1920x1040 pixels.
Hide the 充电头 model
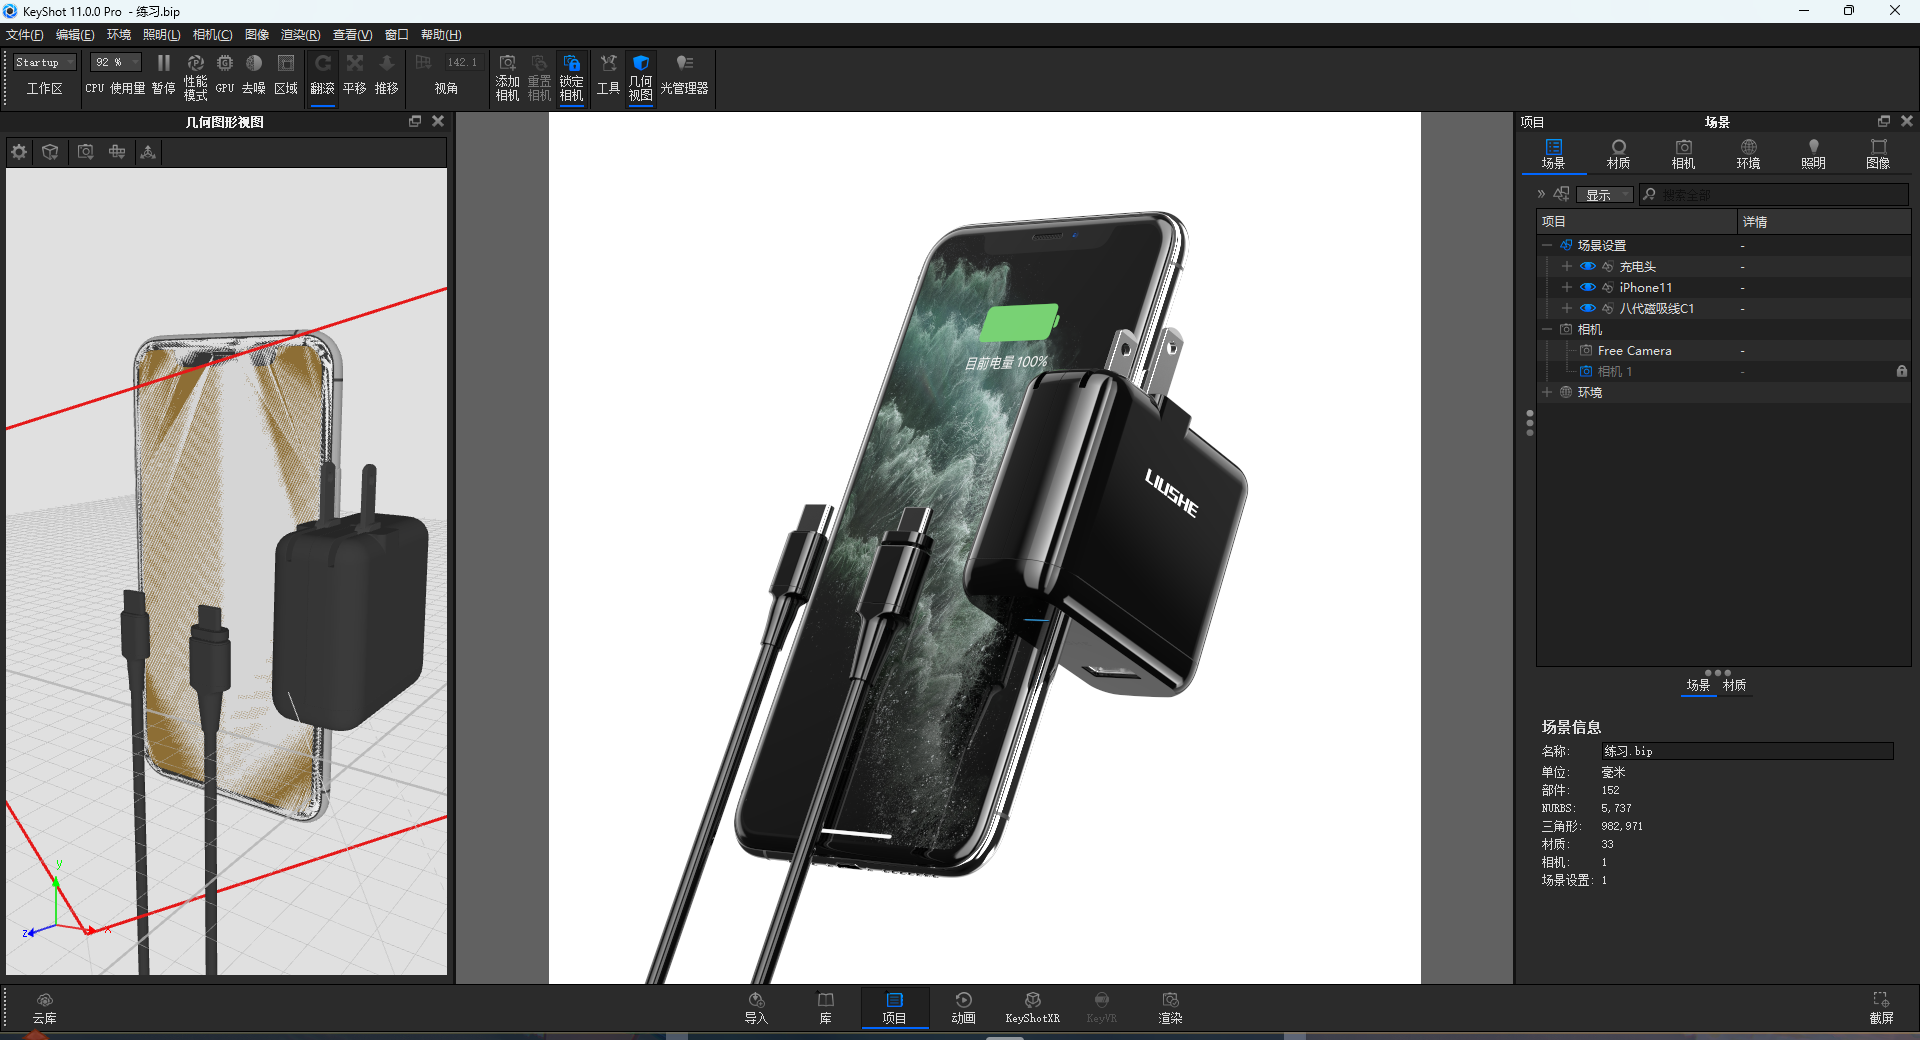[x=1587, y=266]
